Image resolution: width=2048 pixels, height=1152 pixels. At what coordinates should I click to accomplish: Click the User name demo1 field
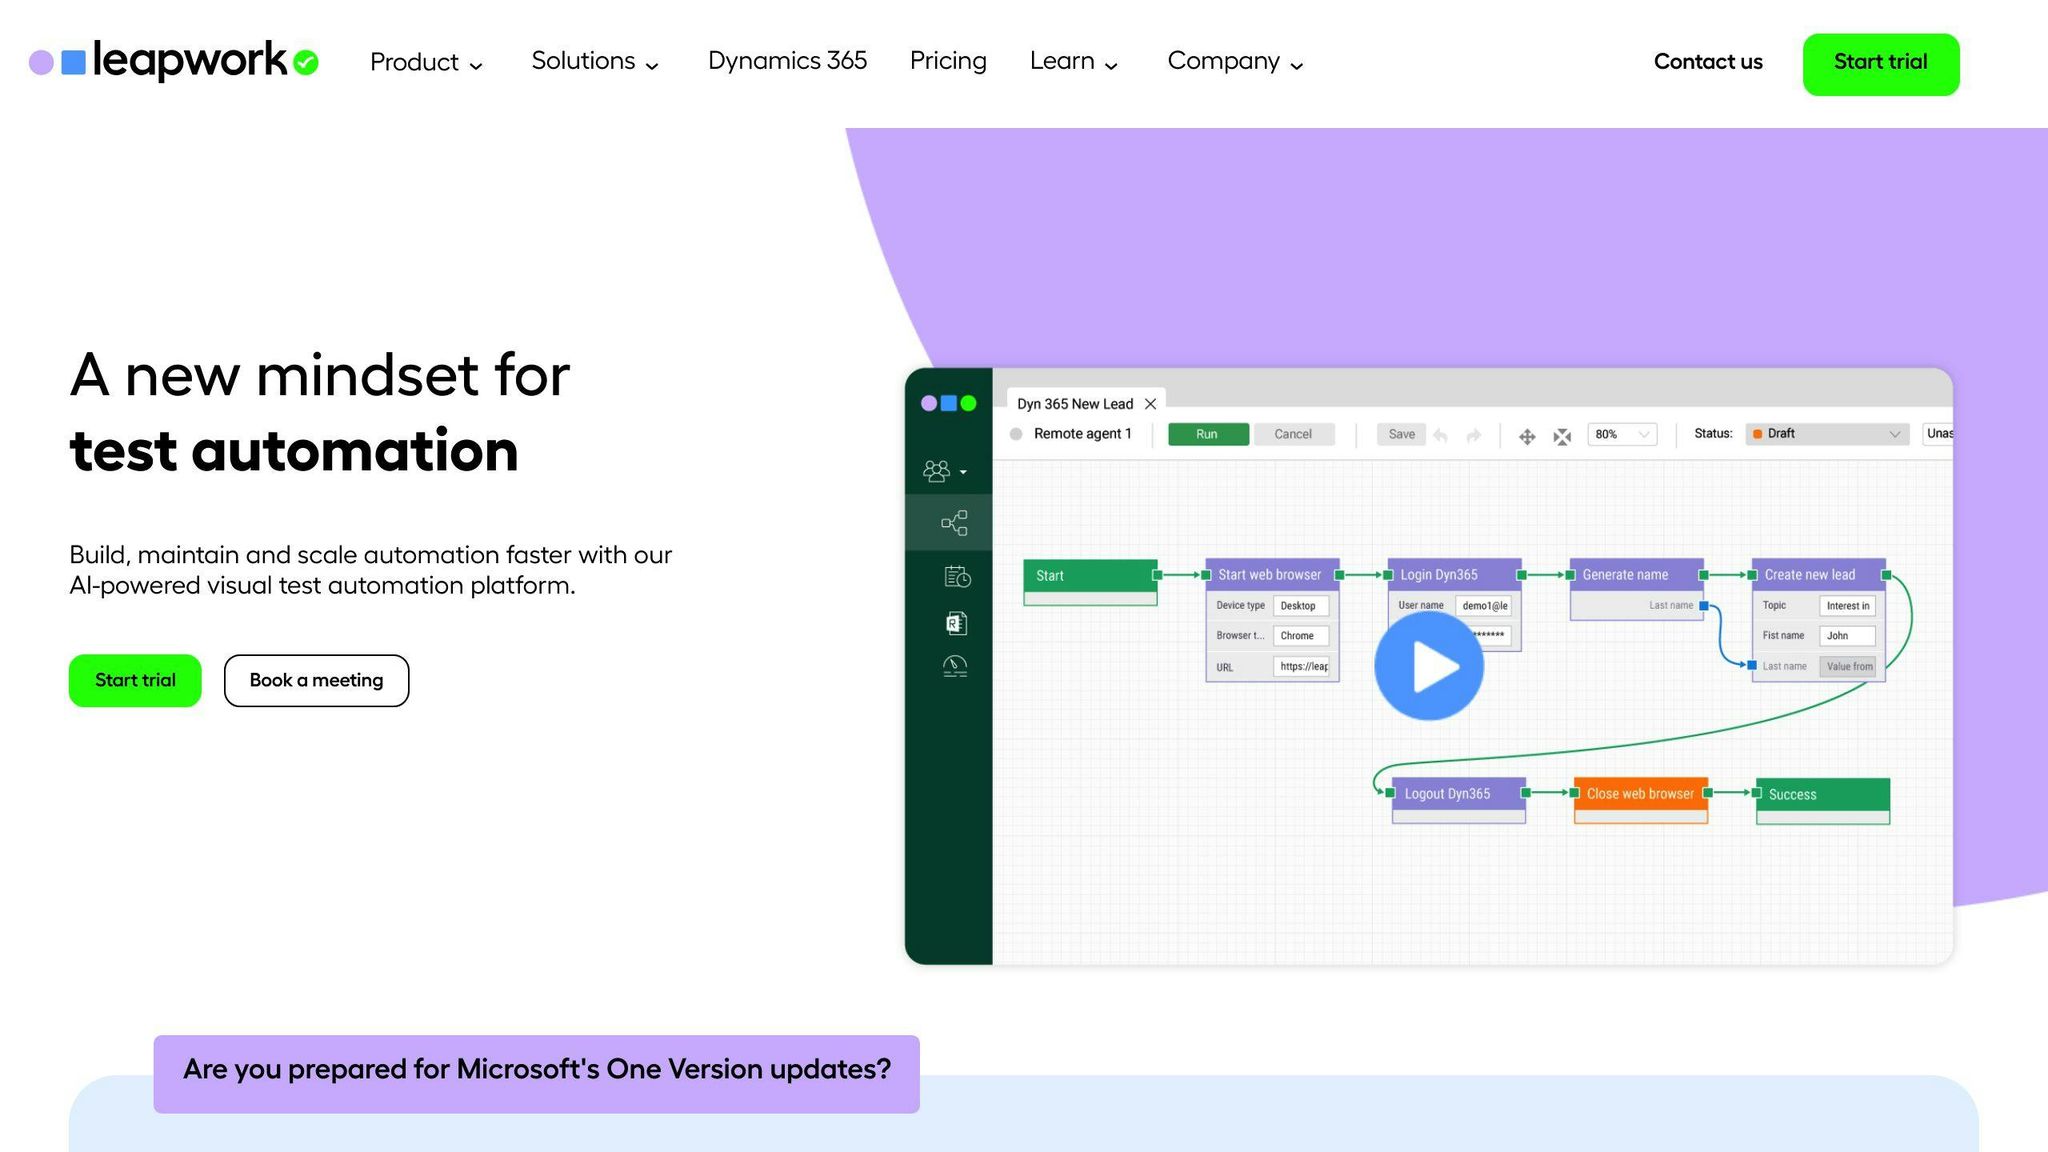[x=1483, y=606]
